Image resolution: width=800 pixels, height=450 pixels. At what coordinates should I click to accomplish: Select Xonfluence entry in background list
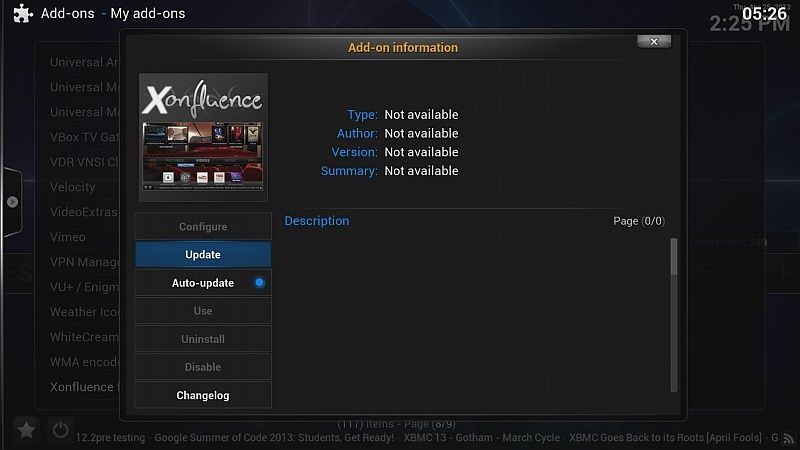point(84,387)
